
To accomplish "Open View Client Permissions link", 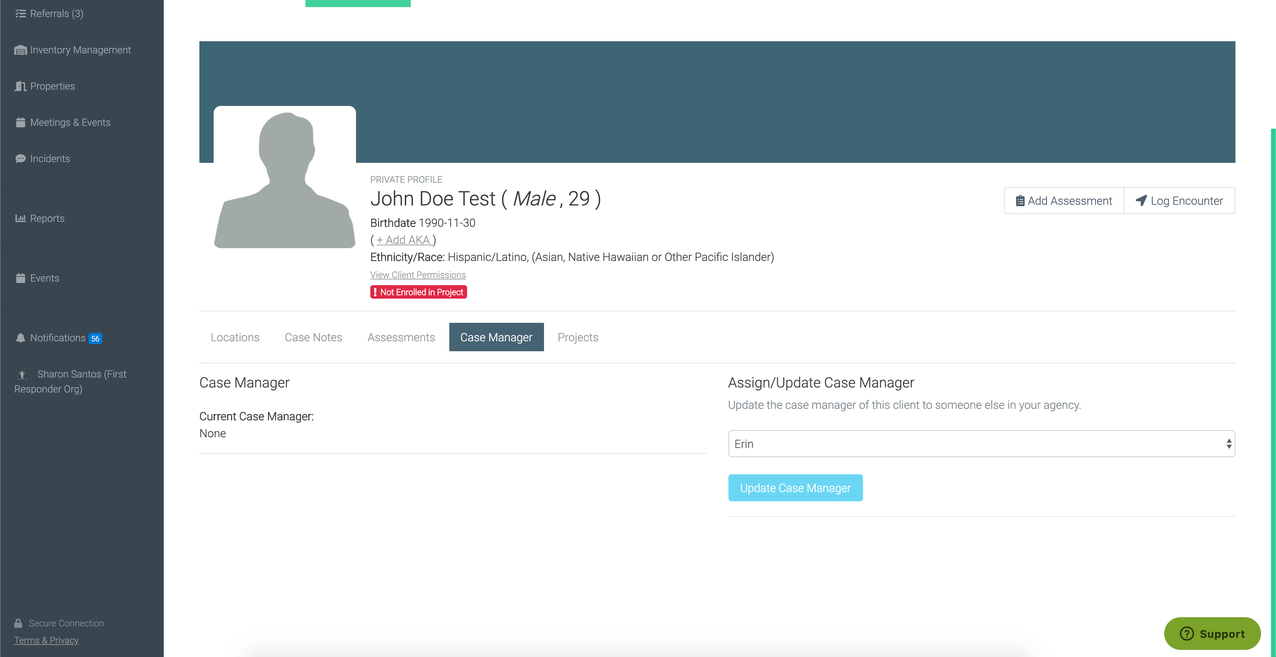I will 418,275.
